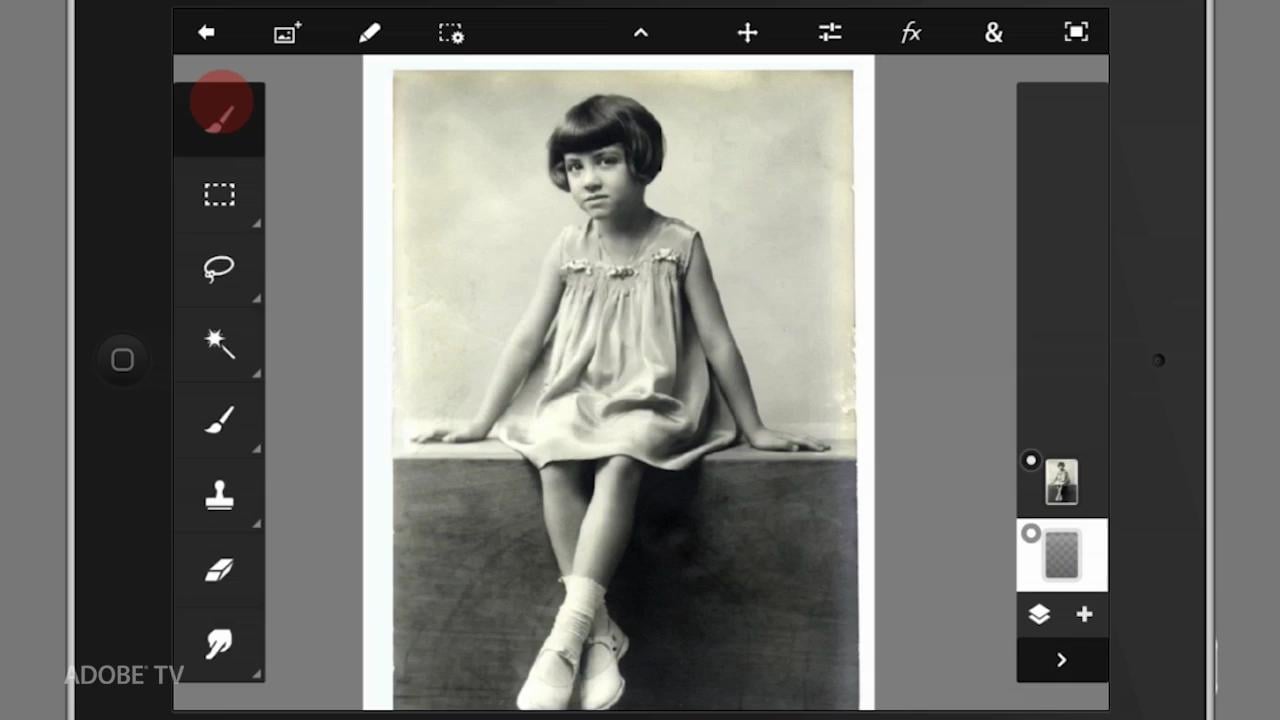
Task: Select the Paint Brush tool
Action: (219, 420)
